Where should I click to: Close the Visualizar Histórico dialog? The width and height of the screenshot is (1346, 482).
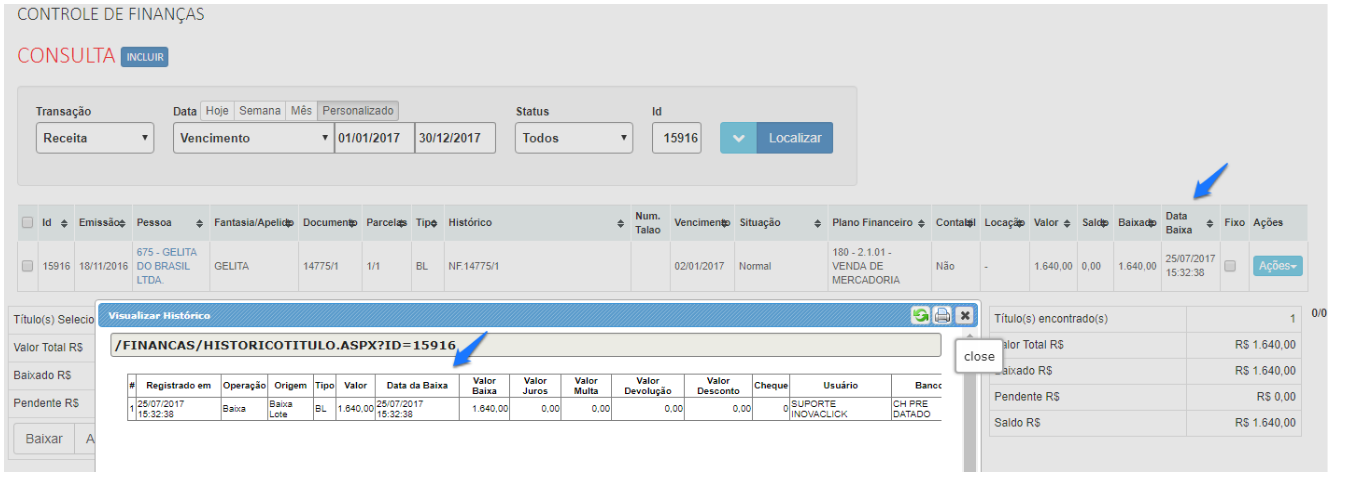pos(964,315)
